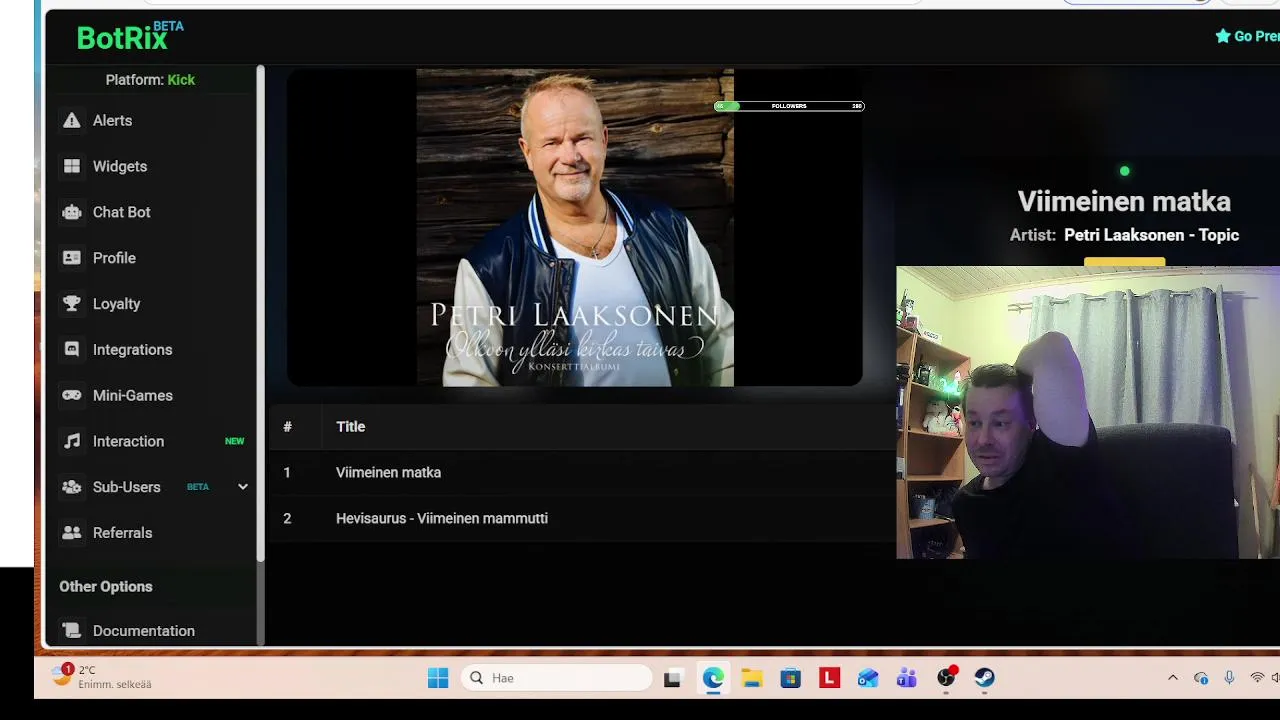Open Outlook on taskbar
The width and height of the screenshot is (1280, 720).
[x=868, y=678]
